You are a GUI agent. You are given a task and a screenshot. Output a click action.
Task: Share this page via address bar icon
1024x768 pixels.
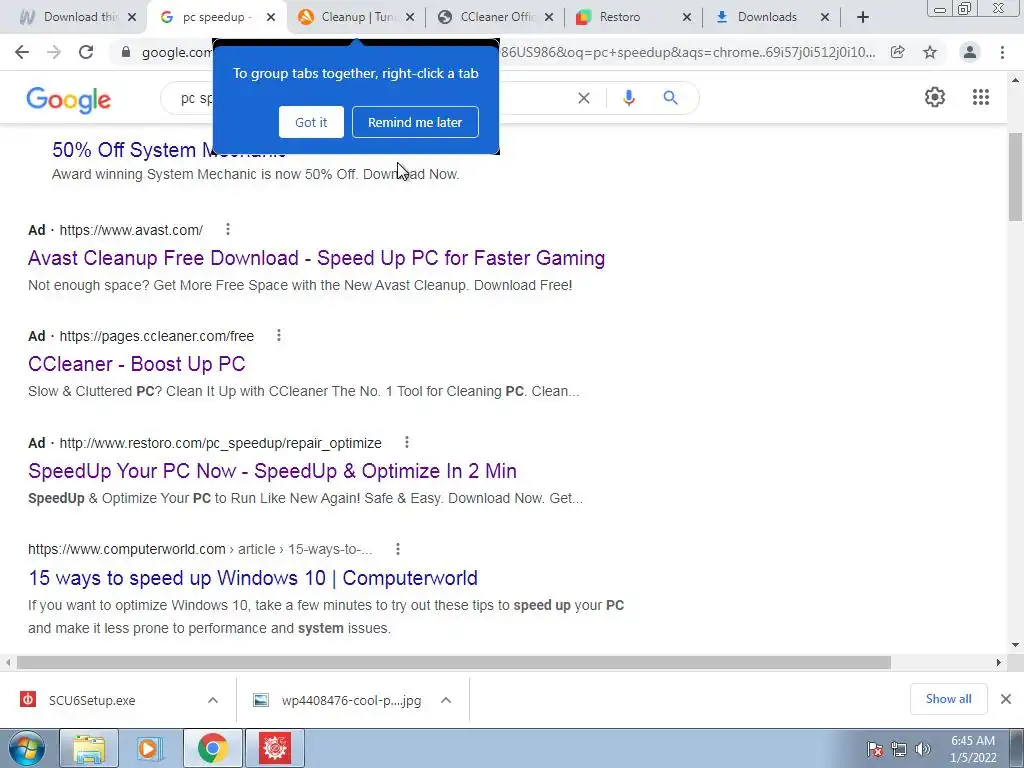pyautogui.click(x=898, y=52)
